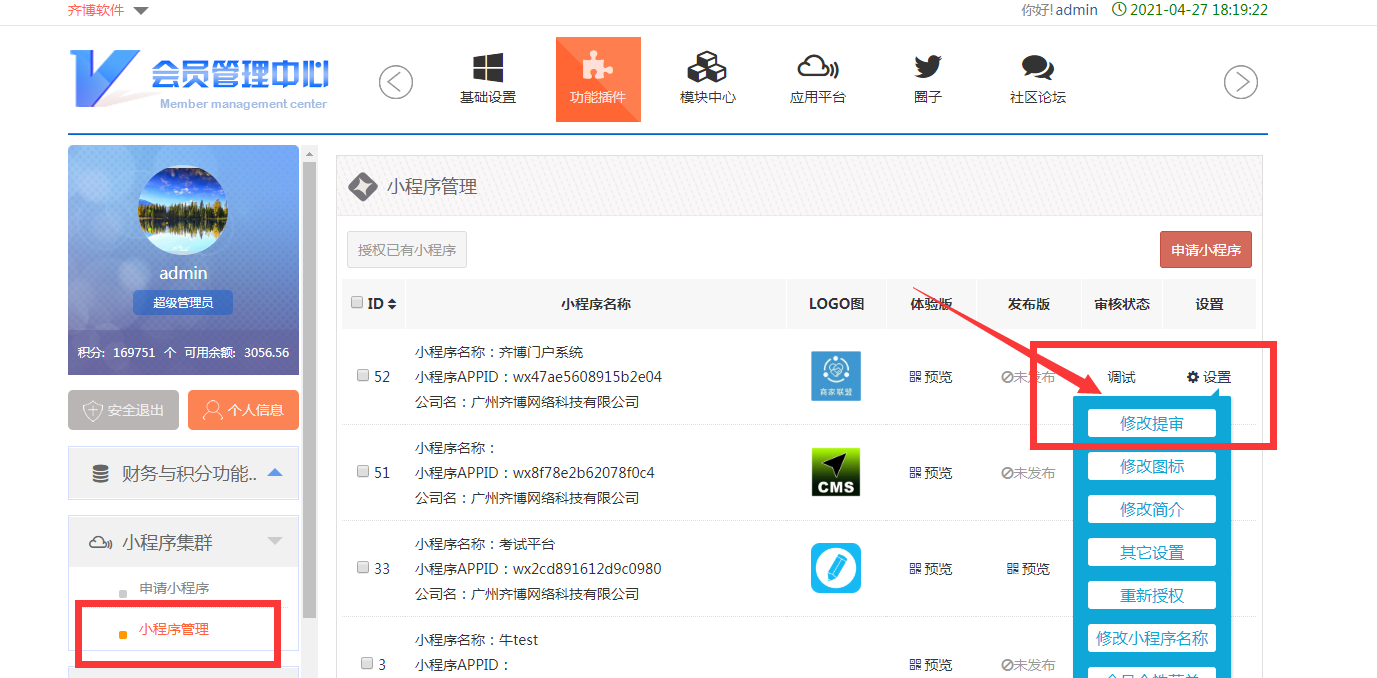Click the left arrow carousel icon
The height and width of the screenshot is (678, 1377).
point(396,82)
